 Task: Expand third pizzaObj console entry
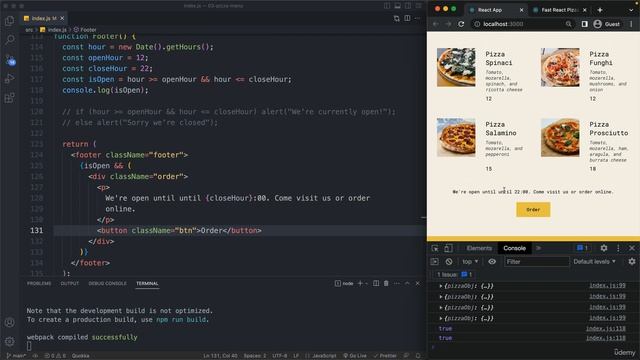tap(440, 307)
